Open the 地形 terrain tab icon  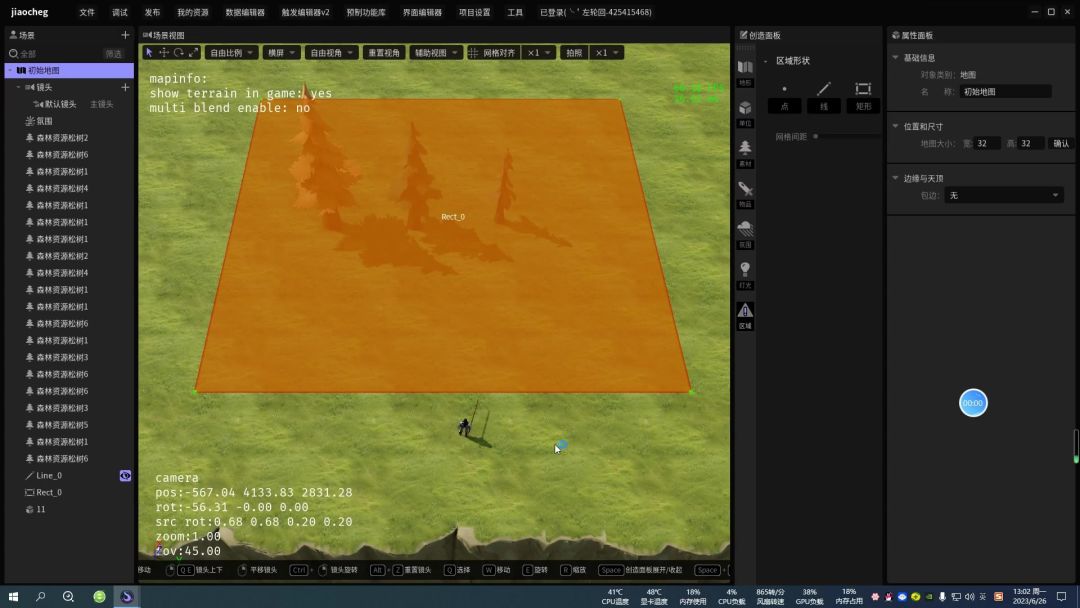coord(745,72)
